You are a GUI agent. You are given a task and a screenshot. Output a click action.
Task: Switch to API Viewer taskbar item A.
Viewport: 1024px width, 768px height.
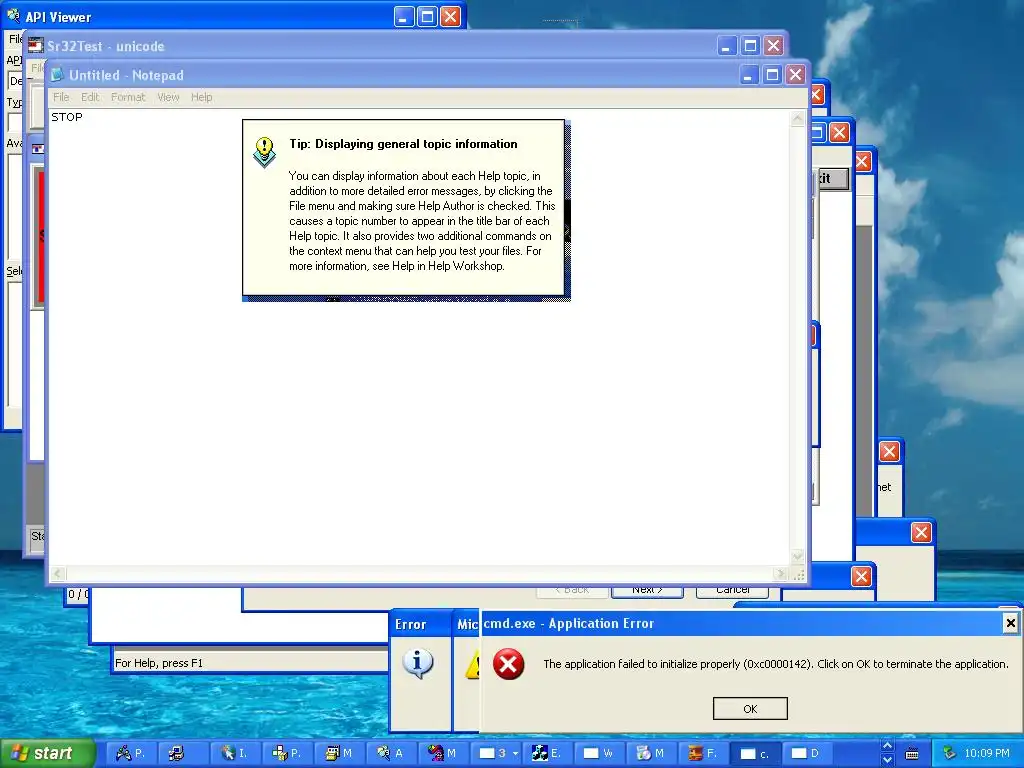click(391, 754)
